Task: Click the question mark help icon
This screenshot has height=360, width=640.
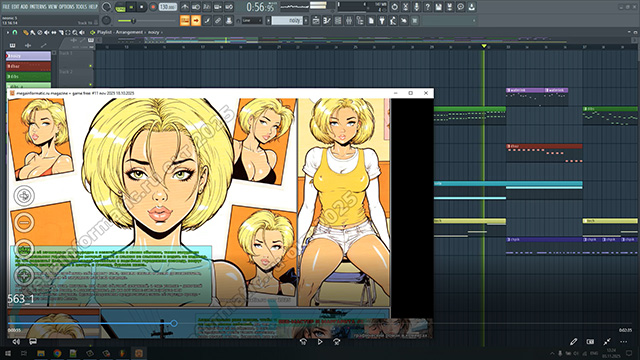Action: tap(427, 7)
